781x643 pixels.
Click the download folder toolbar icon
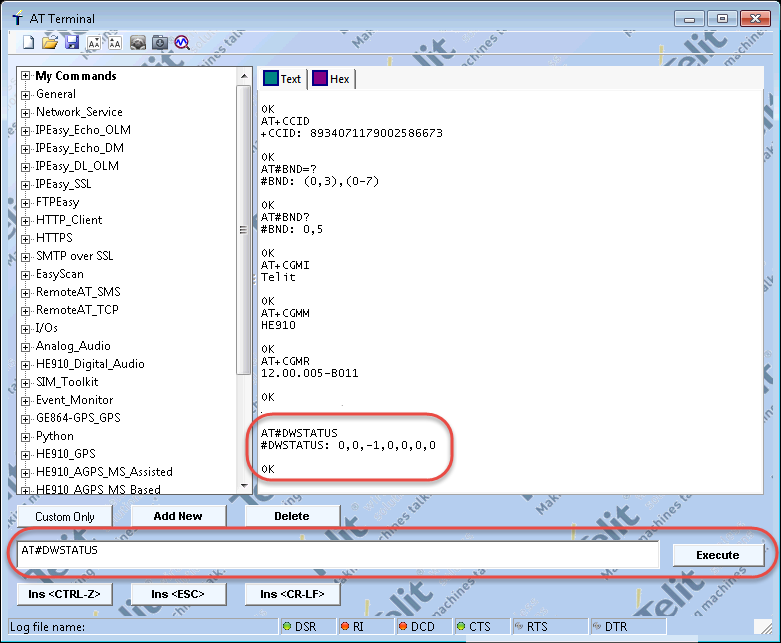click(x=160, y=42)
